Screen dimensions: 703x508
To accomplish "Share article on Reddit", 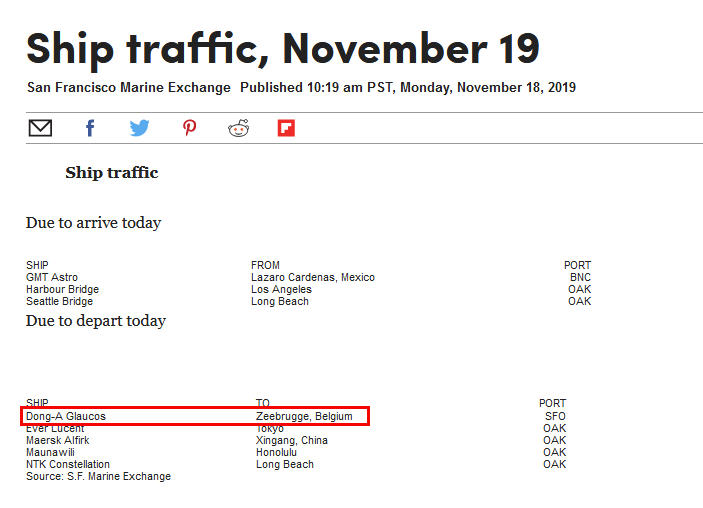I will pyautogui.click(x=238, y=128).
